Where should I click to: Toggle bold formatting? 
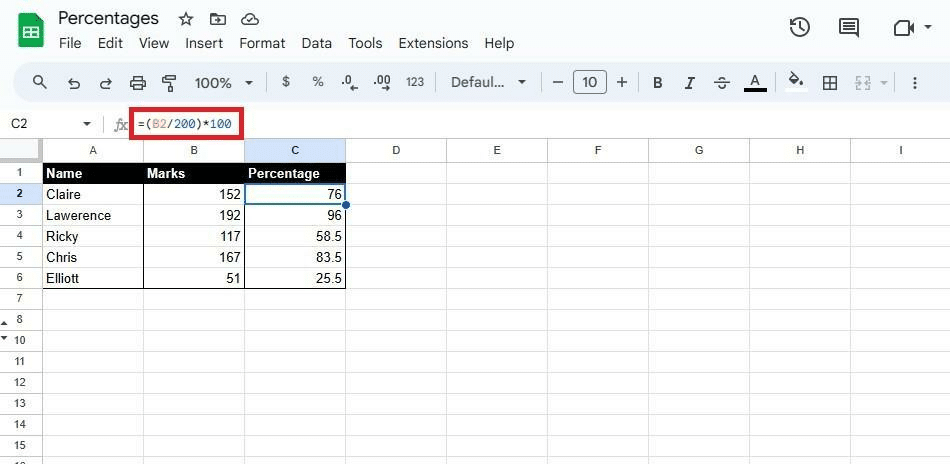click(x=657, y=83)
